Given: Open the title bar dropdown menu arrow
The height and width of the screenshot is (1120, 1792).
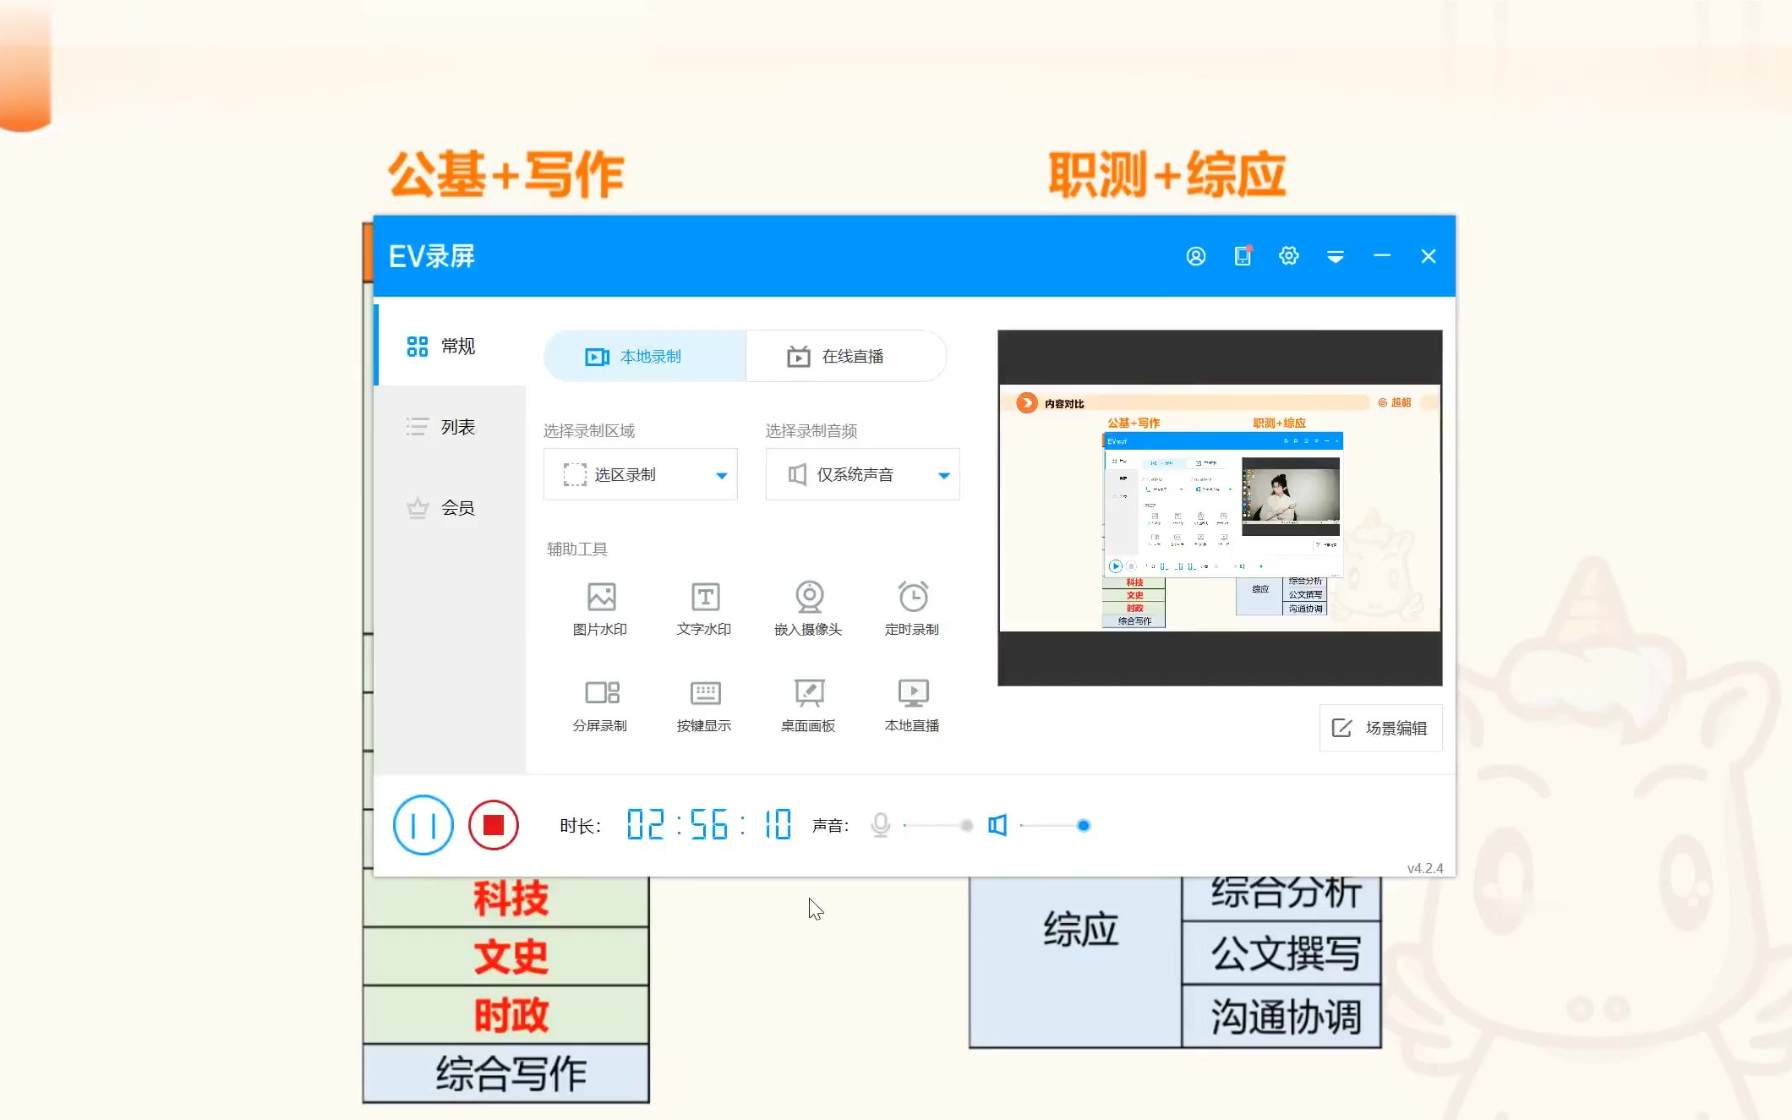Looking at the screenshot, I should (x=1335, y=257).
